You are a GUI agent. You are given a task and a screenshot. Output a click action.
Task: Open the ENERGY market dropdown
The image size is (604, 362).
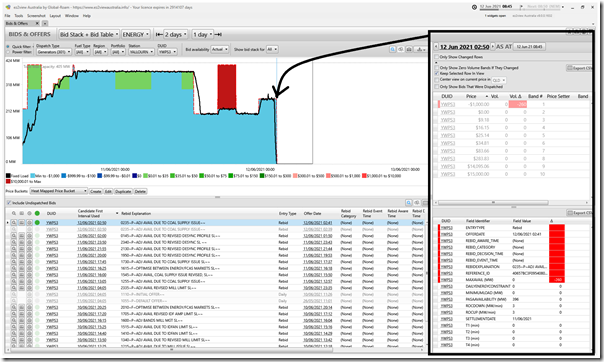point(136,35)
